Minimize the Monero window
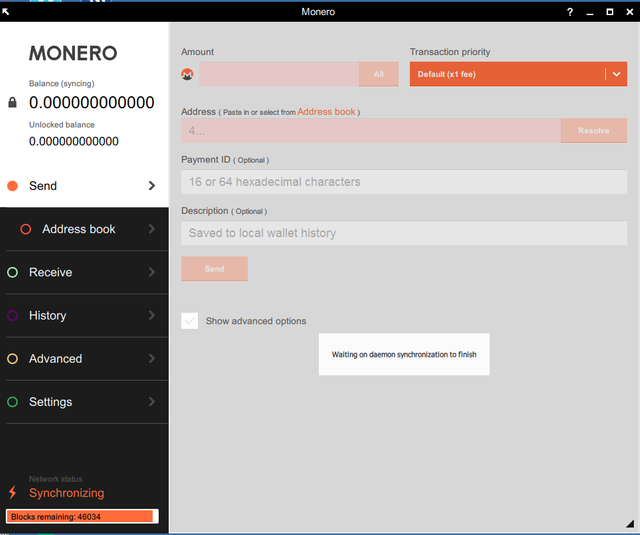The height and width of the screenshot is (535, 640). [590, 13]
